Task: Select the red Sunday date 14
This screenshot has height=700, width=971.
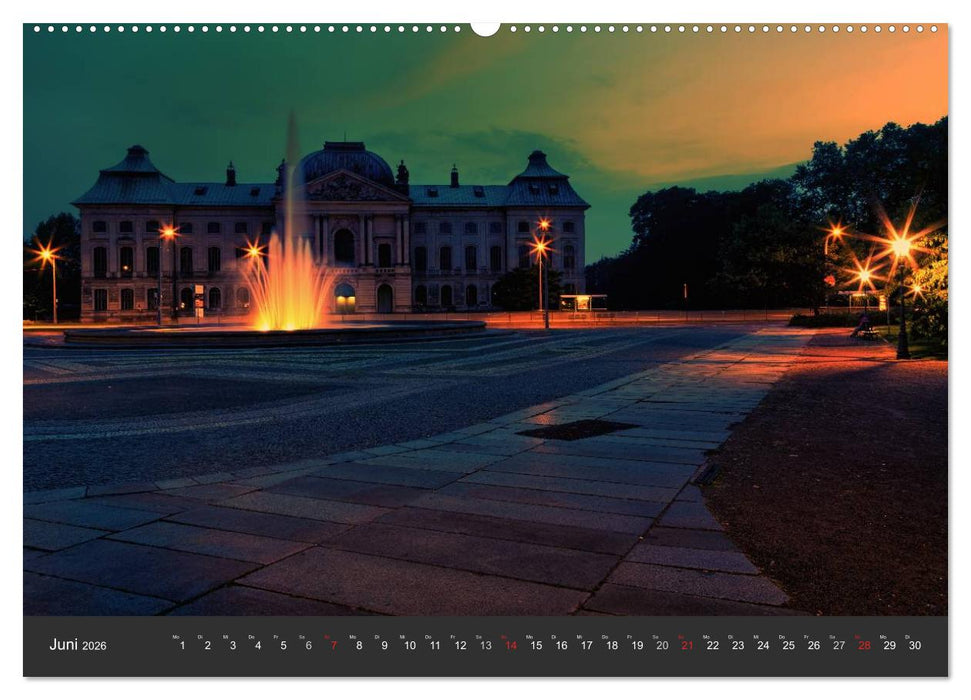Action: (511, 647)
